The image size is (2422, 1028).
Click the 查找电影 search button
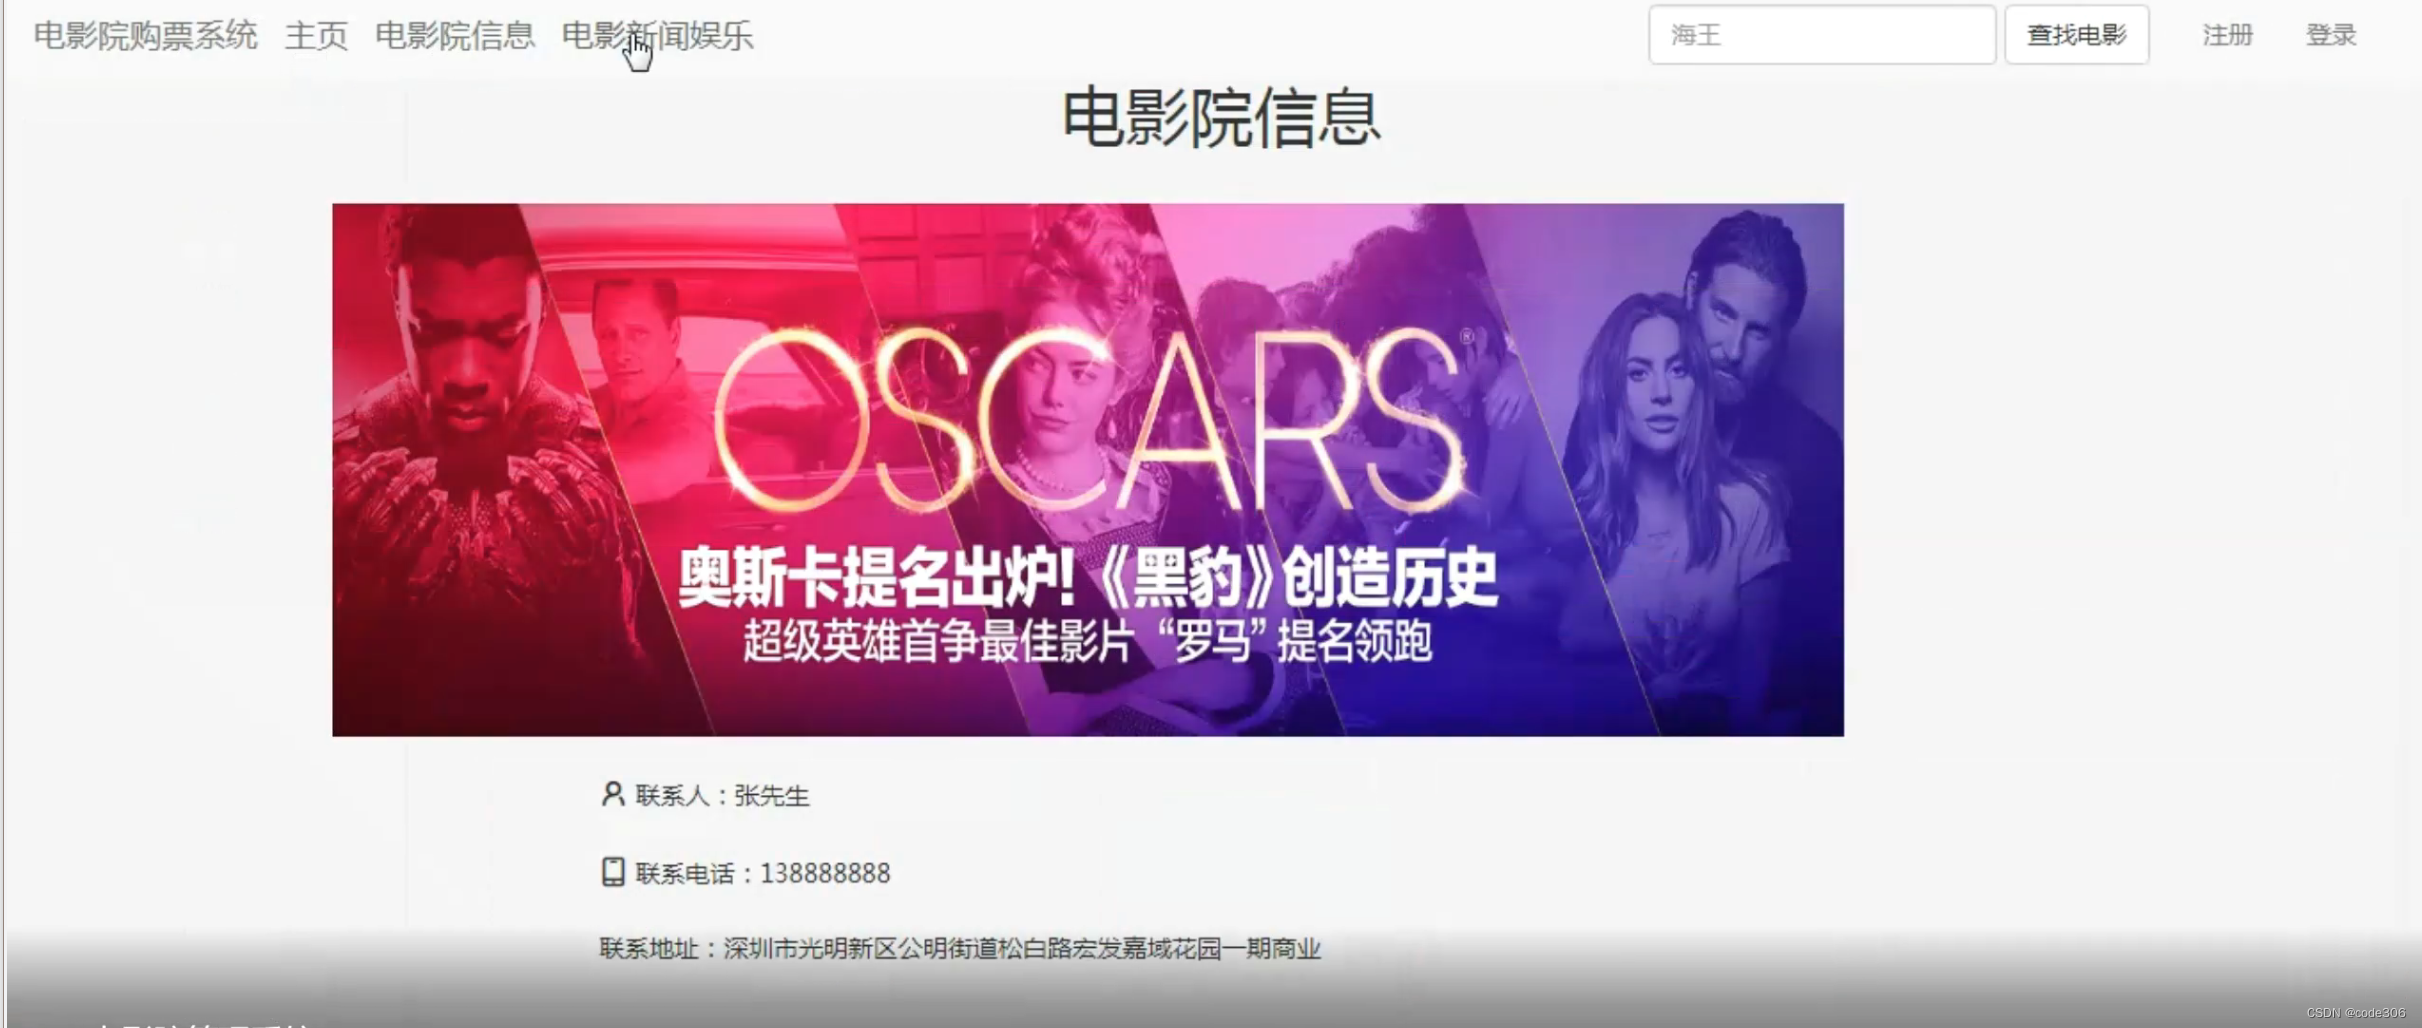point(2077,35)
